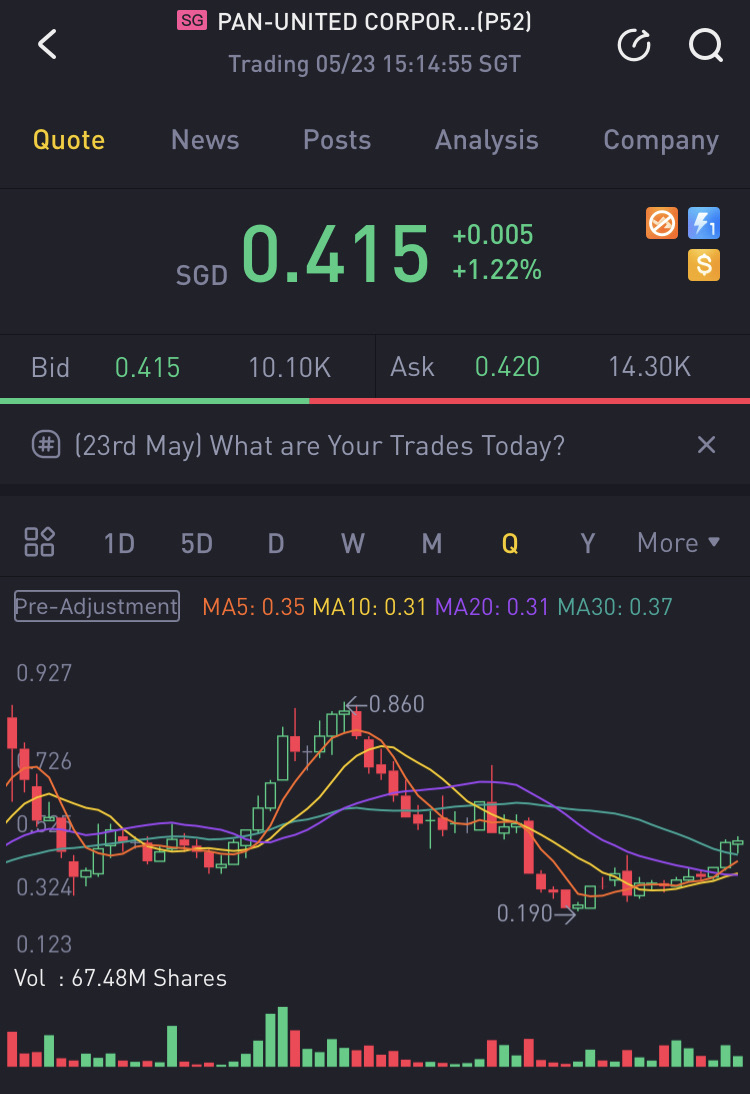Tap the 0.190 low price marker
The image size is (750, 1094).
point(525,913)
